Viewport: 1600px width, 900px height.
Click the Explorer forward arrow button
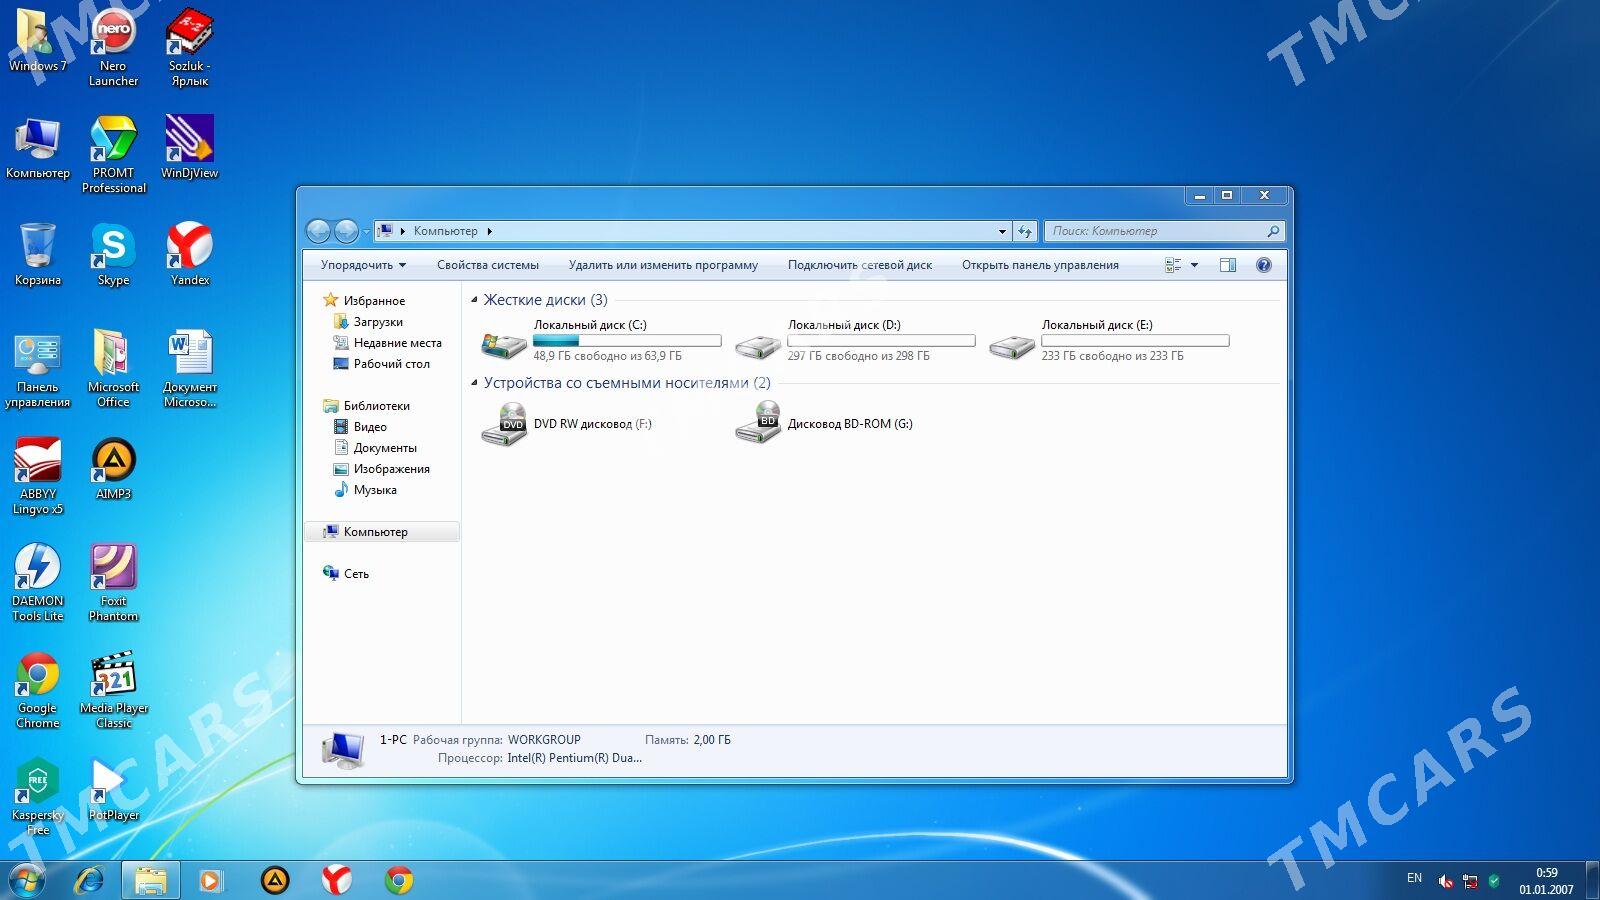(x=346, y=231)
